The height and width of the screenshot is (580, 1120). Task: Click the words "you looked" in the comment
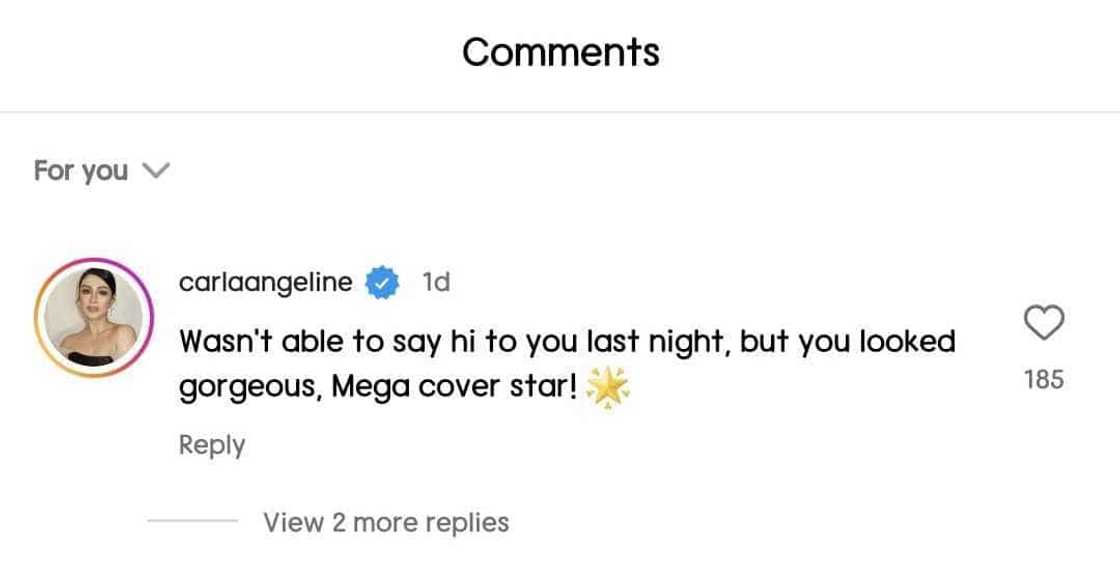(x=875, y=342)
